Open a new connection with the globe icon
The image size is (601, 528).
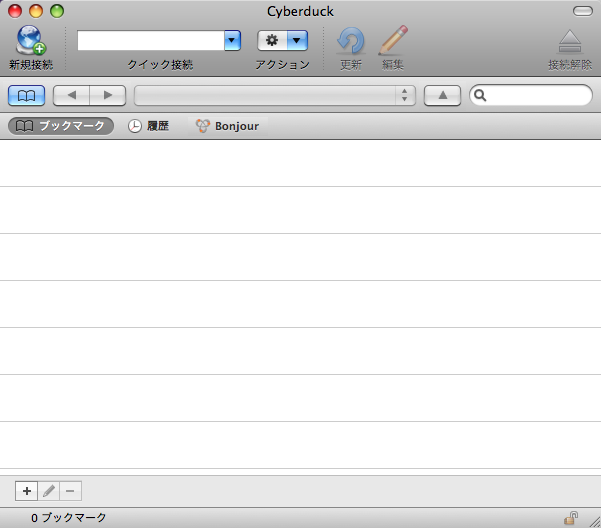click(31, 41)
